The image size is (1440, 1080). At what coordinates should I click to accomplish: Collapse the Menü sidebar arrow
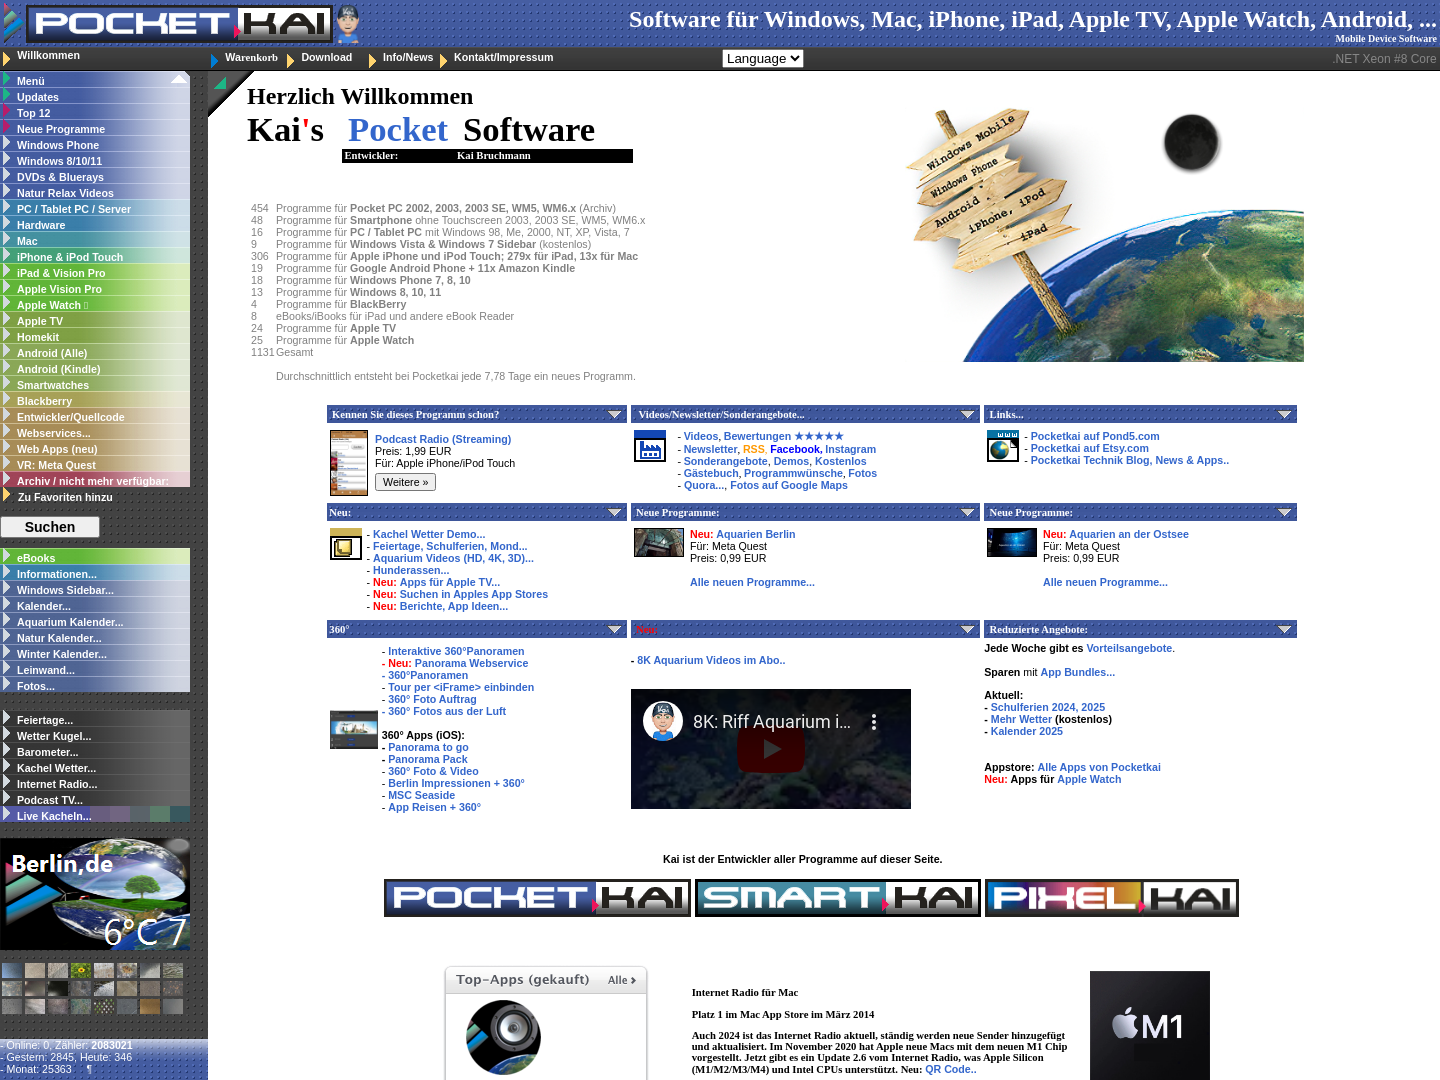(178, 80)
